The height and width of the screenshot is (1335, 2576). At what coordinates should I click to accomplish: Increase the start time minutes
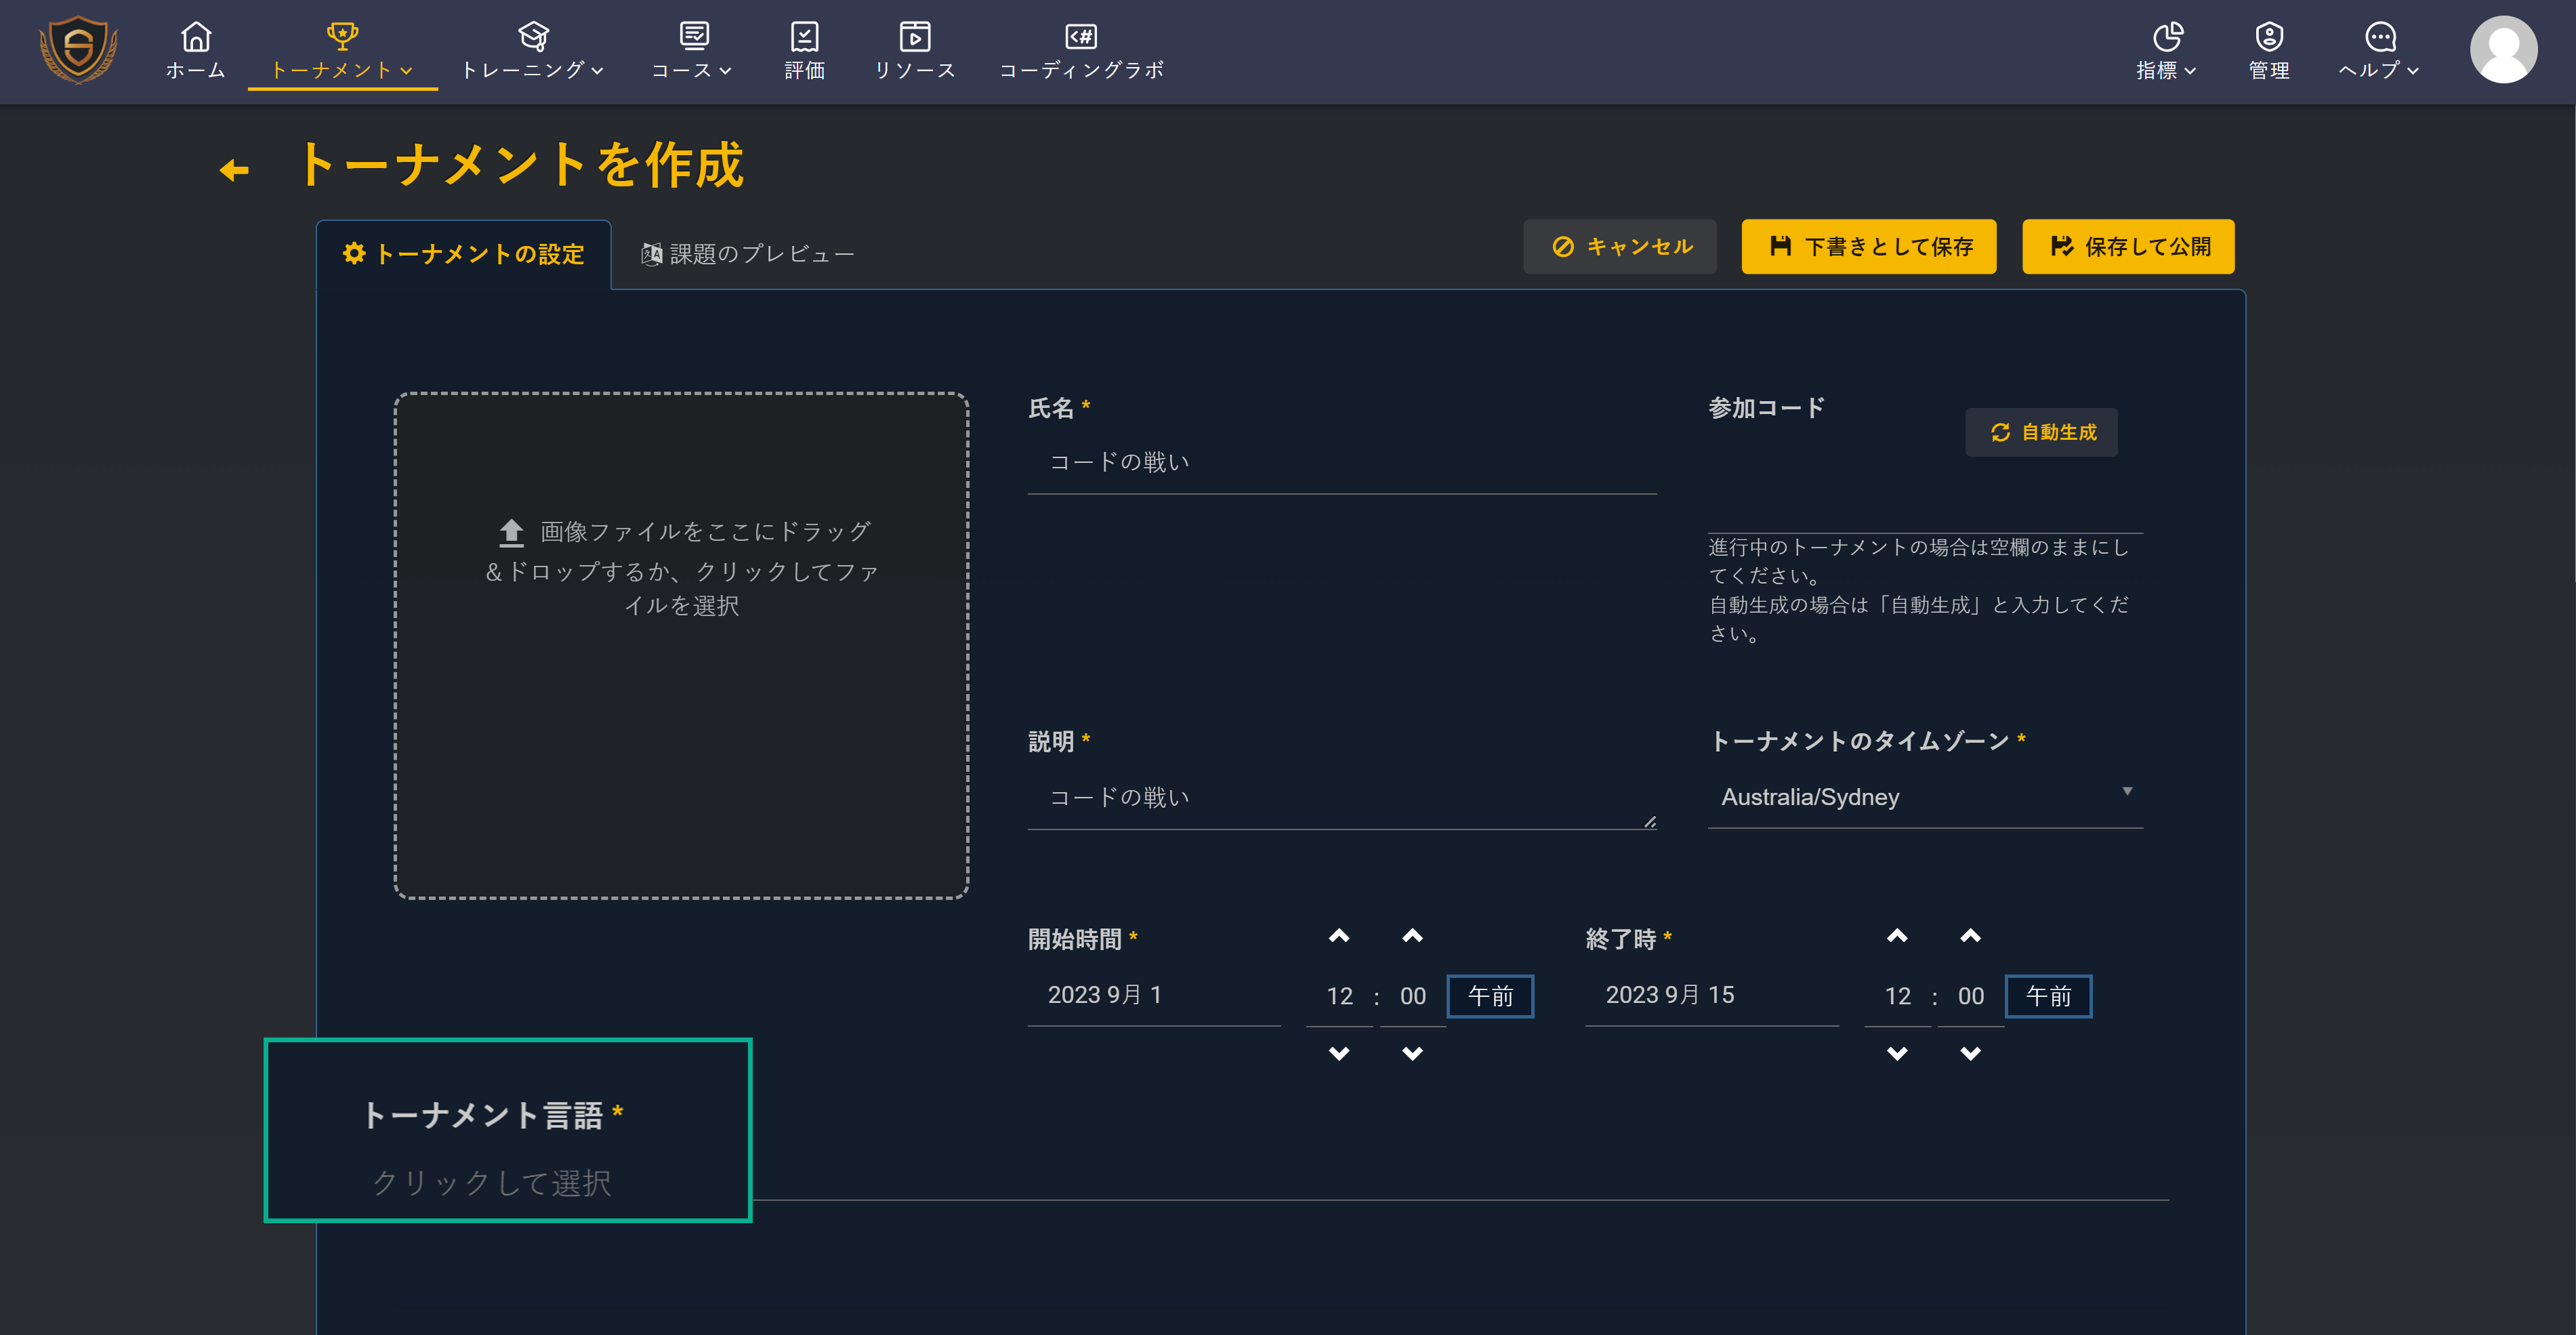[1412, 937]
